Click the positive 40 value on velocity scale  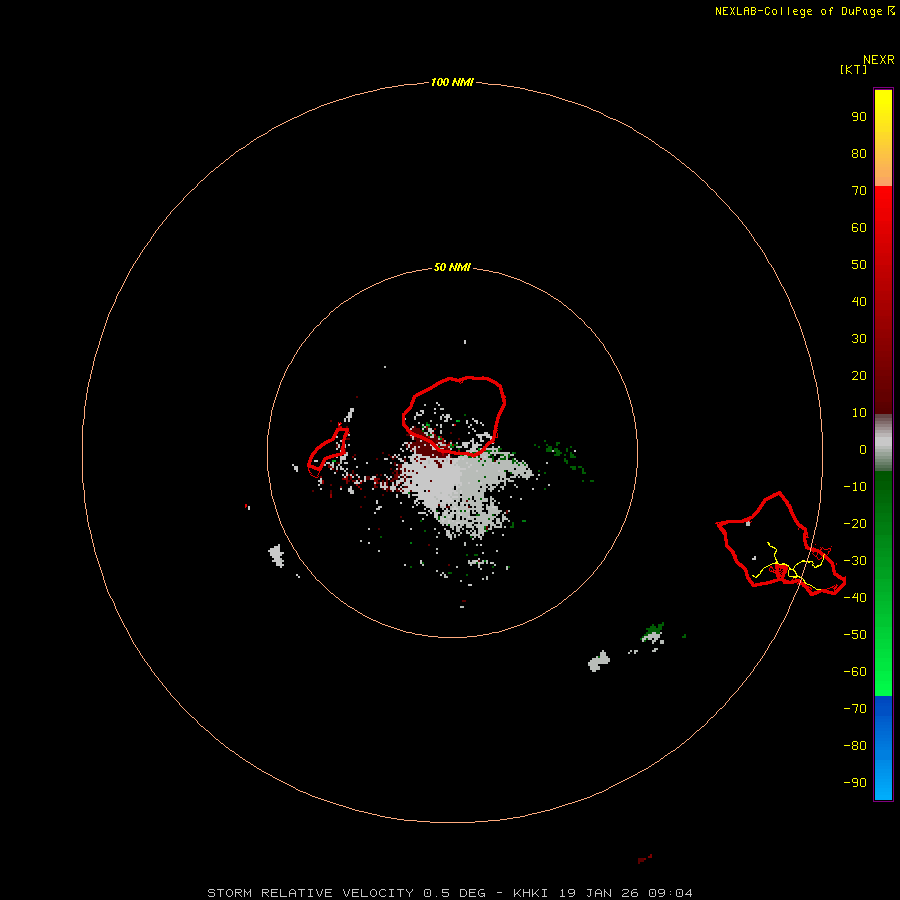[859, 302]
